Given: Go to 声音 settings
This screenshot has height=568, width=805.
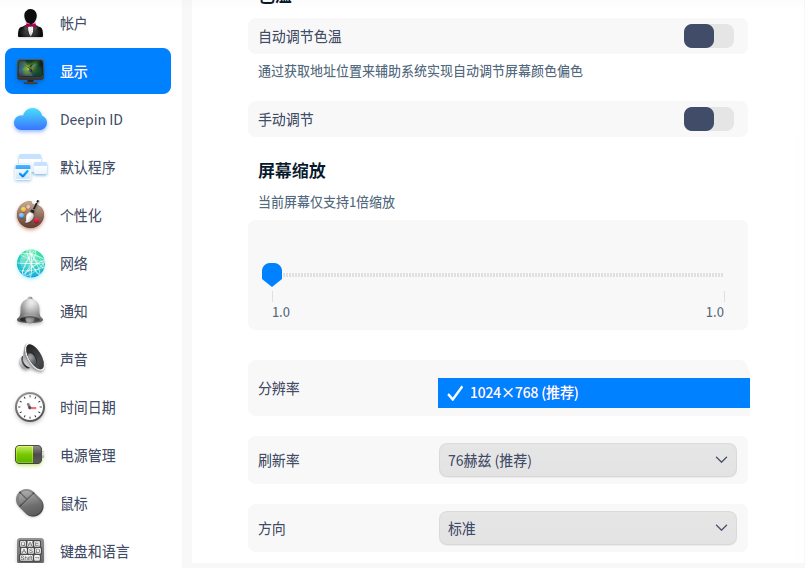Looking at the screenshot, I should pos(88,359).
